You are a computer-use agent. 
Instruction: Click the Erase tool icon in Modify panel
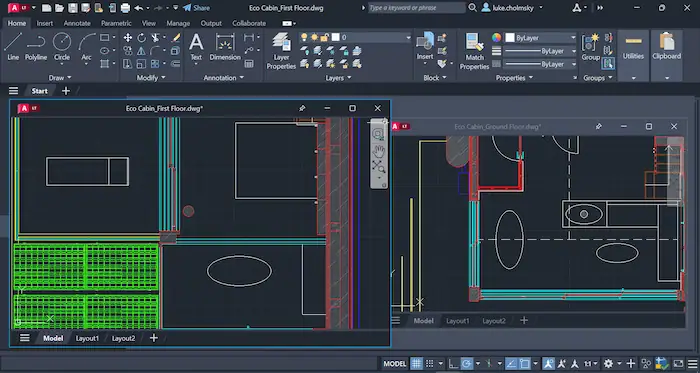(176, 37)
